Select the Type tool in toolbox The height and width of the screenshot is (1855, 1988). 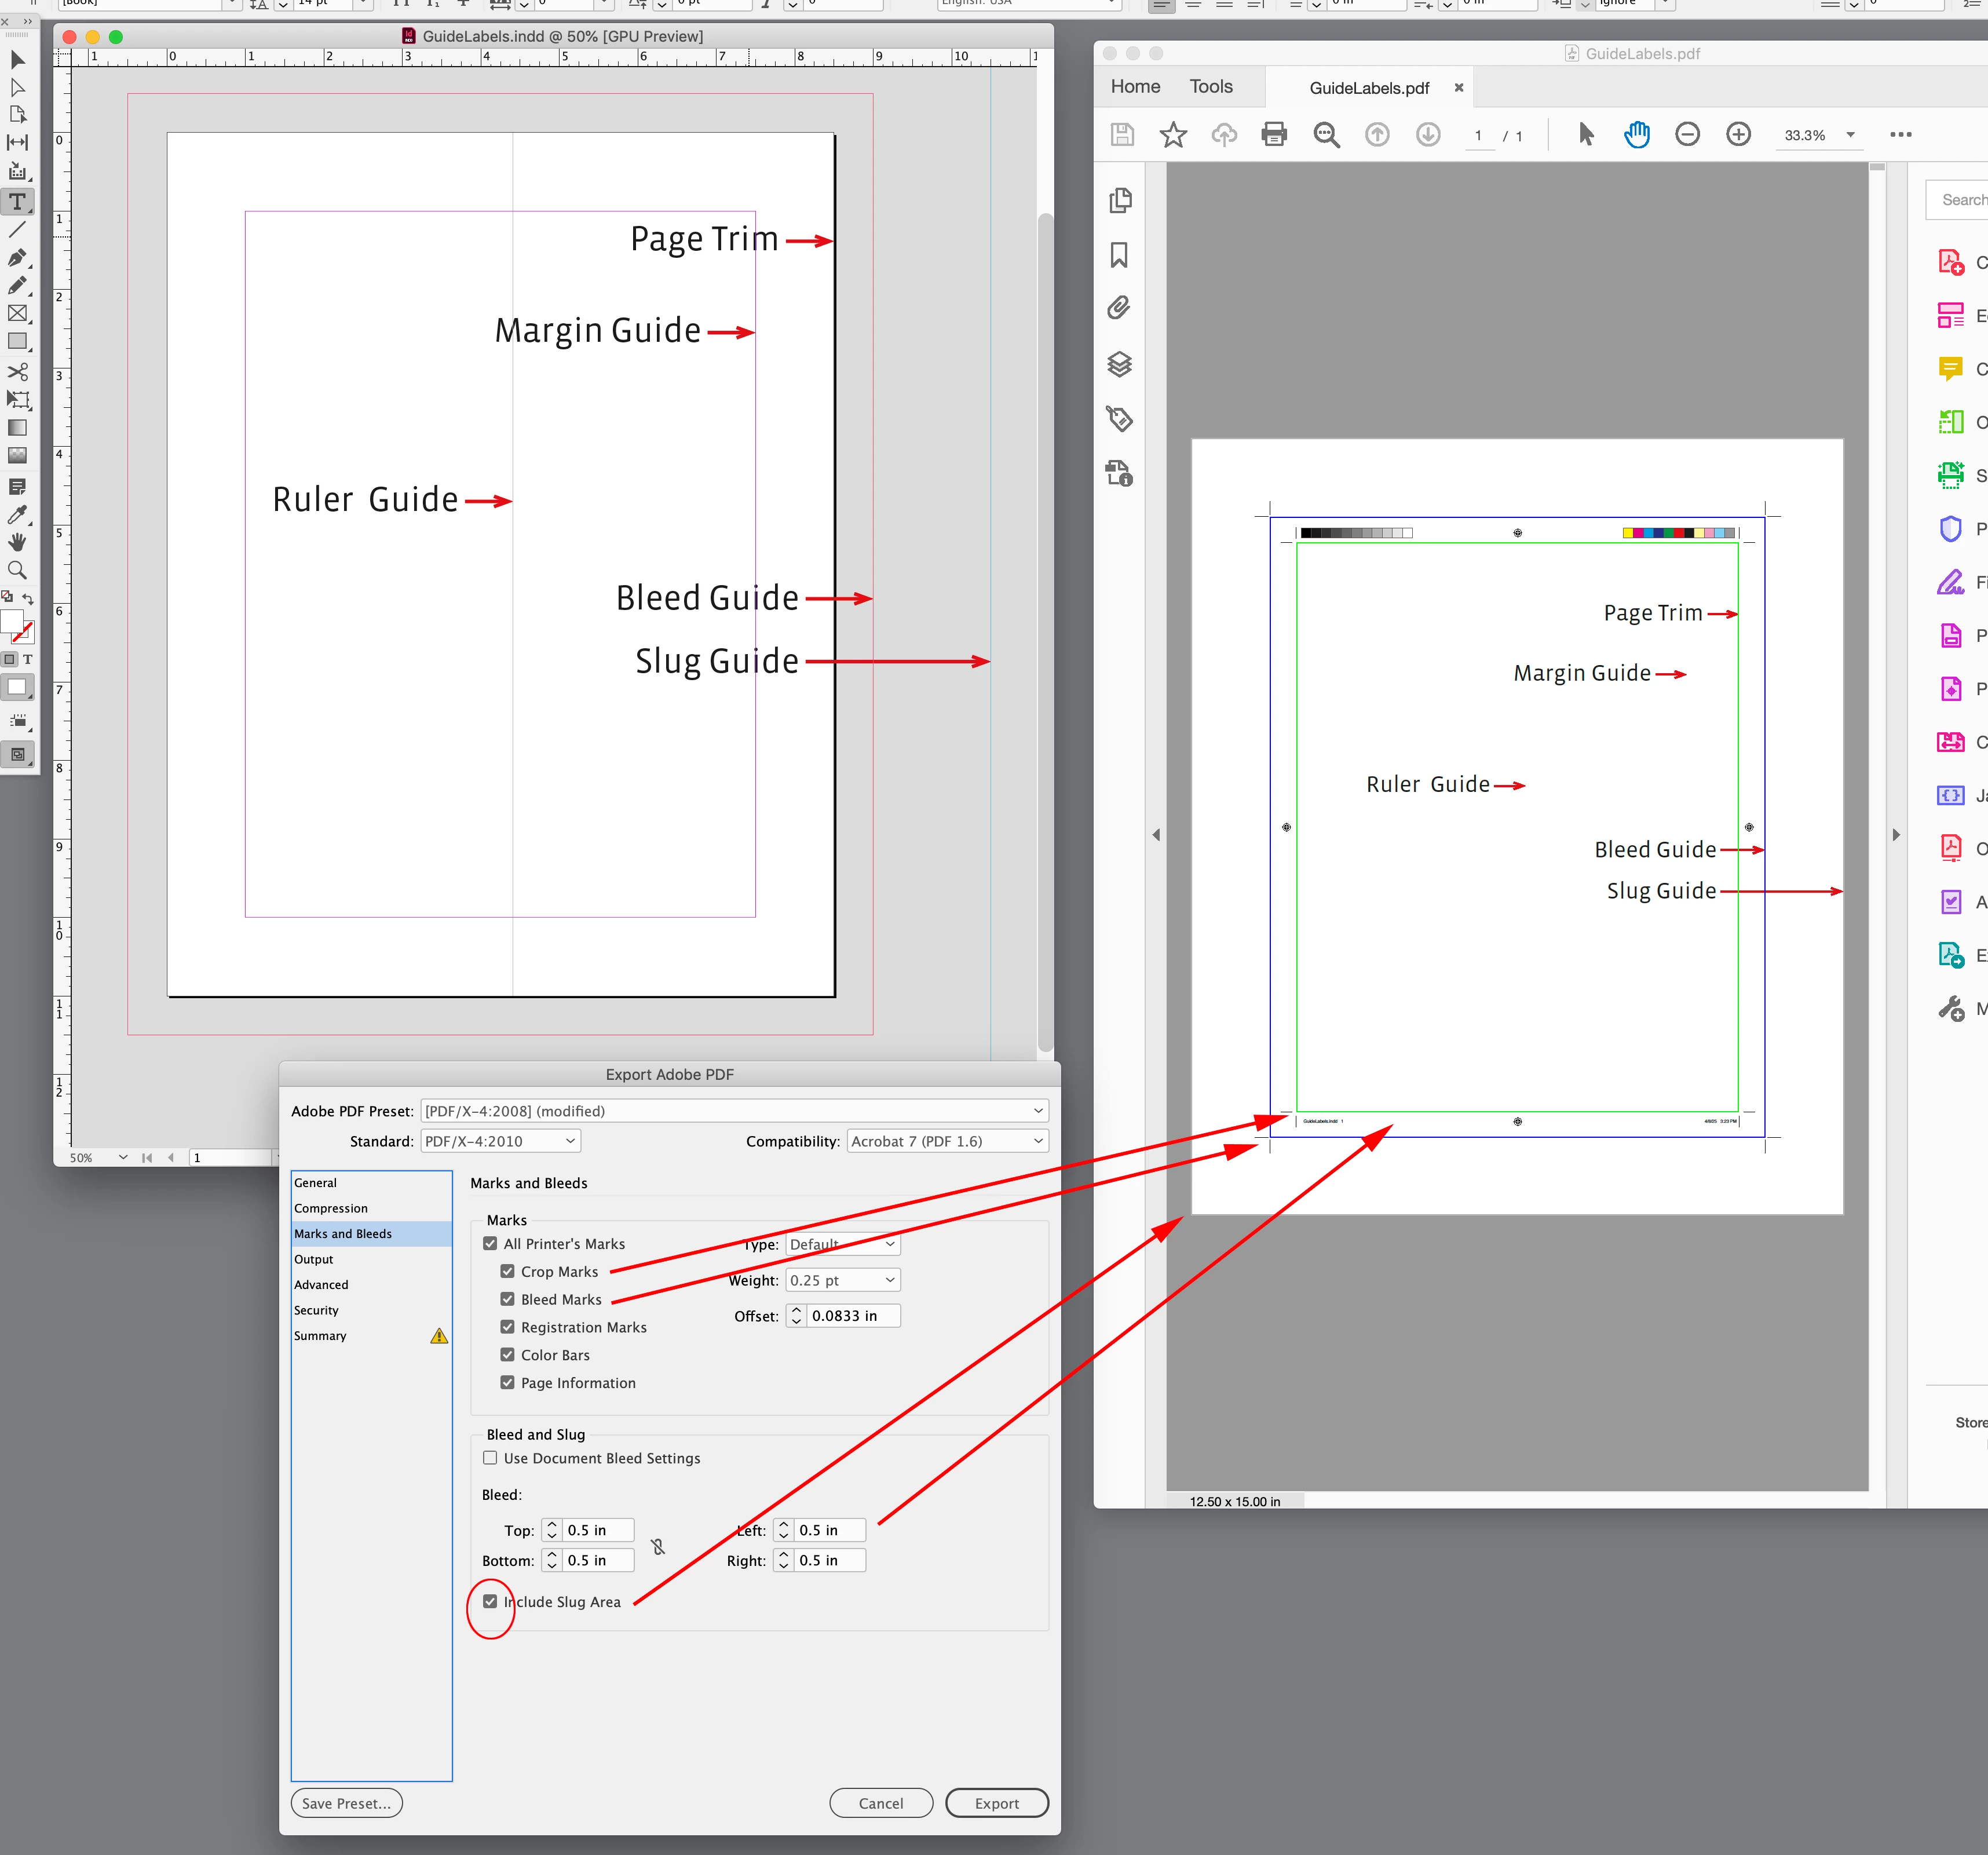pos(17,202)
